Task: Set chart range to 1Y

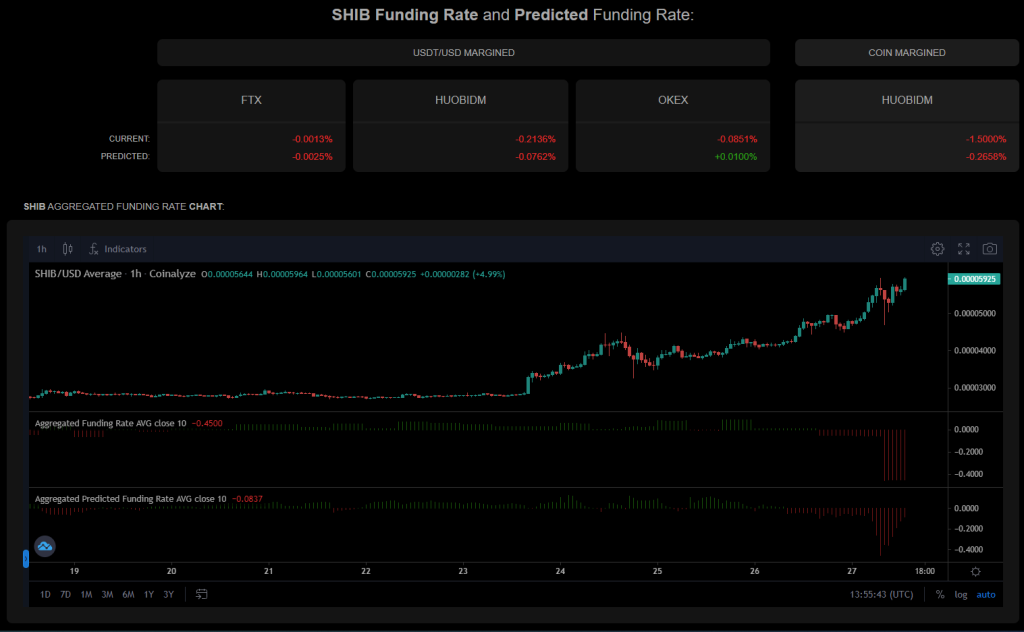Action: tap(148, 594)
